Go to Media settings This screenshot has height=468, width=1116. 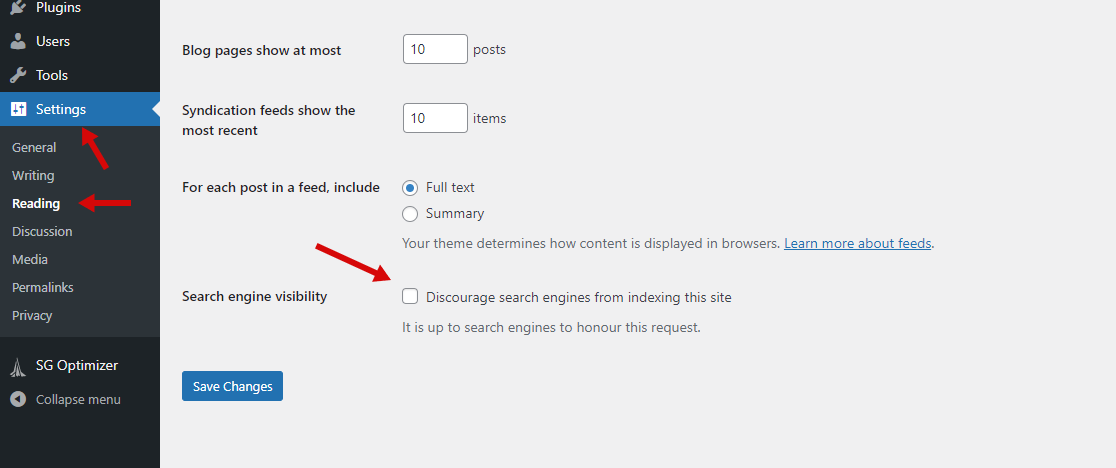30,259
